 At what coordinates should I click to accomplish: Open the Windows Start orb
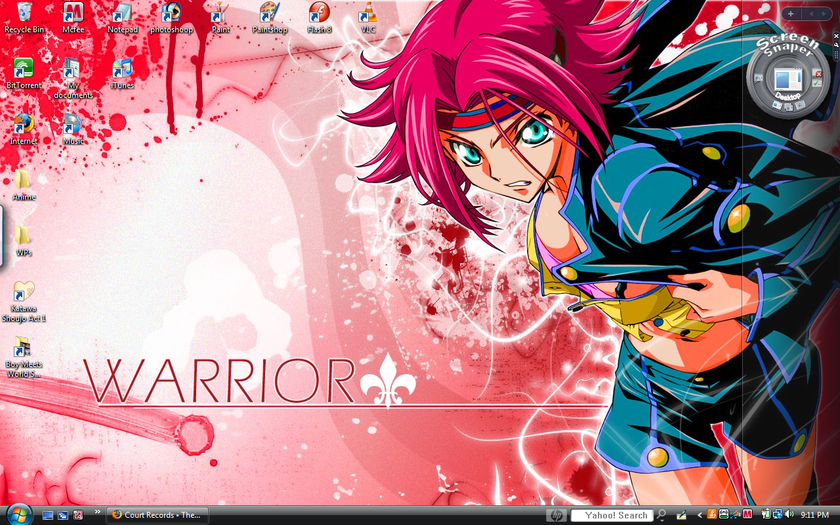click(x=19, y=515)
